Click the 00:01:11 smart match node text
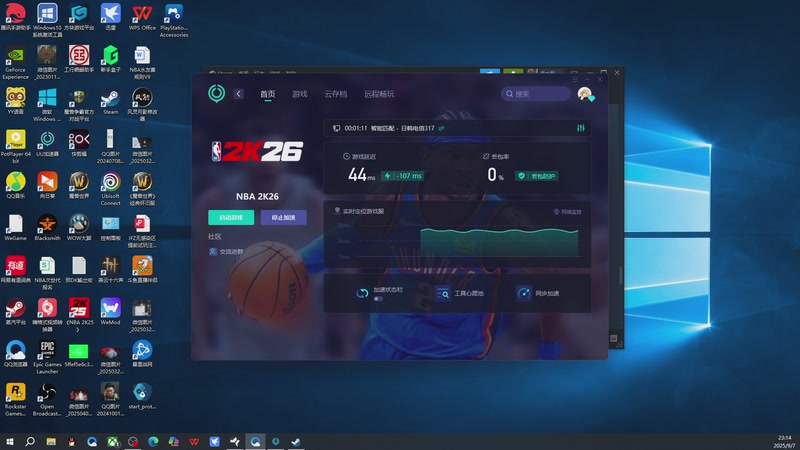The height and width of the screenshot is (450, 800). [389, 128]
